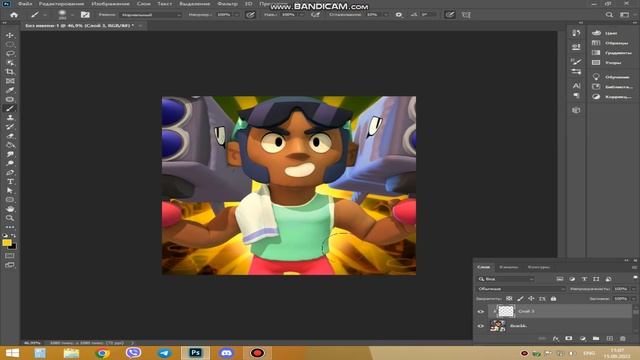Select the Crop tool
This screenshot has width=640, height=360.
coord(10,72)
